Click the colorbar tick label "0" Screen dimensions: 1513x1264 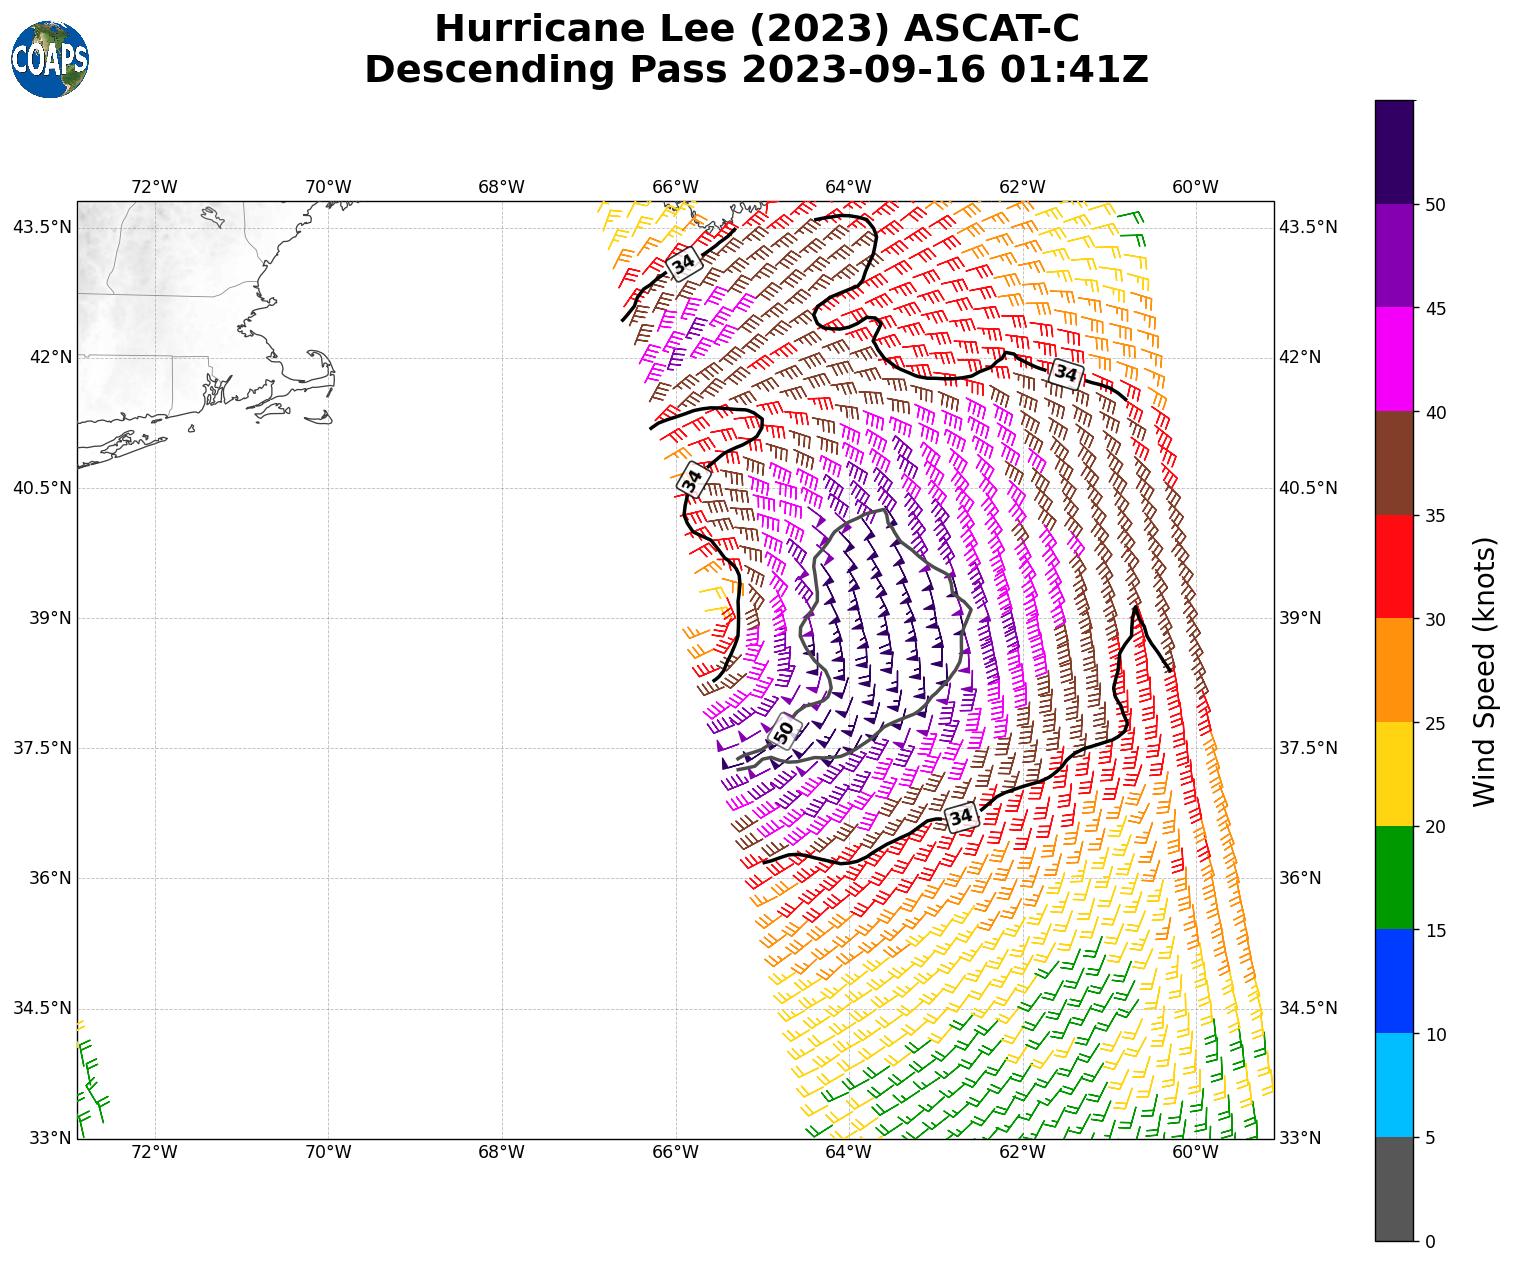pos(1430,1241)
